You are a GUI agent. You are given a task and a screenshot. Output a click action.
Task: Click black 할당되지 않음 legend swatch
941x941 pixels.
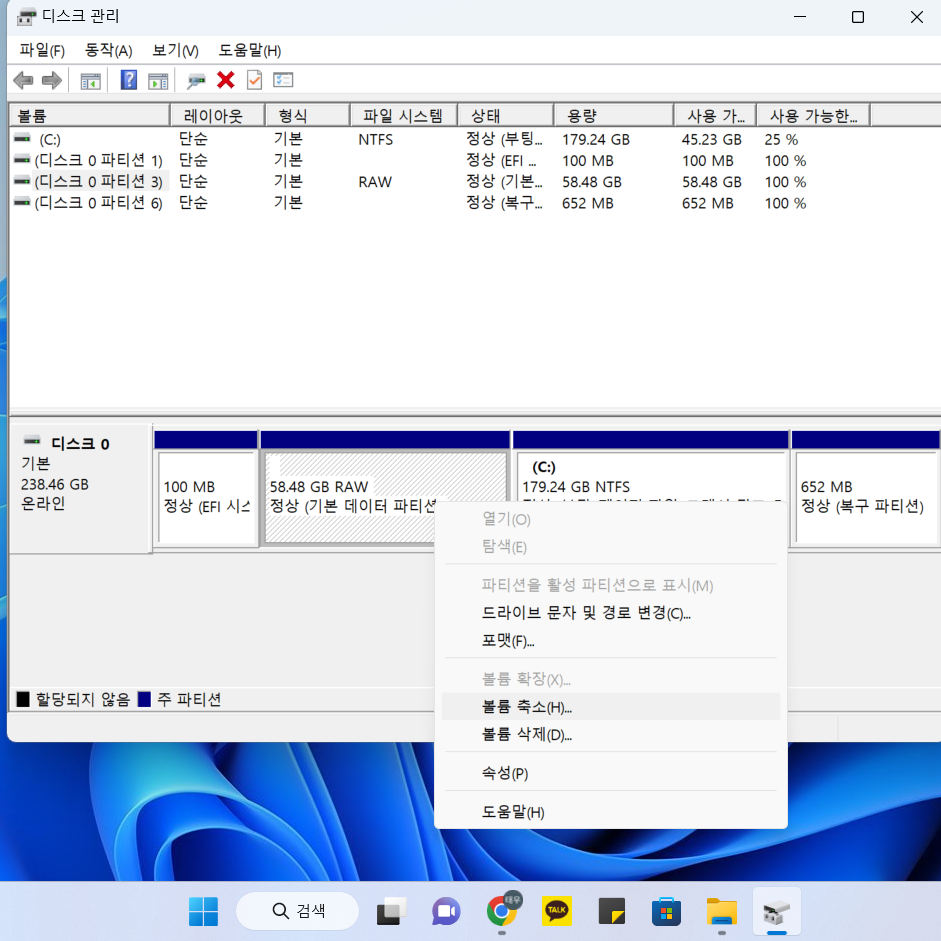pyautogui.click(x=23, y=699)
